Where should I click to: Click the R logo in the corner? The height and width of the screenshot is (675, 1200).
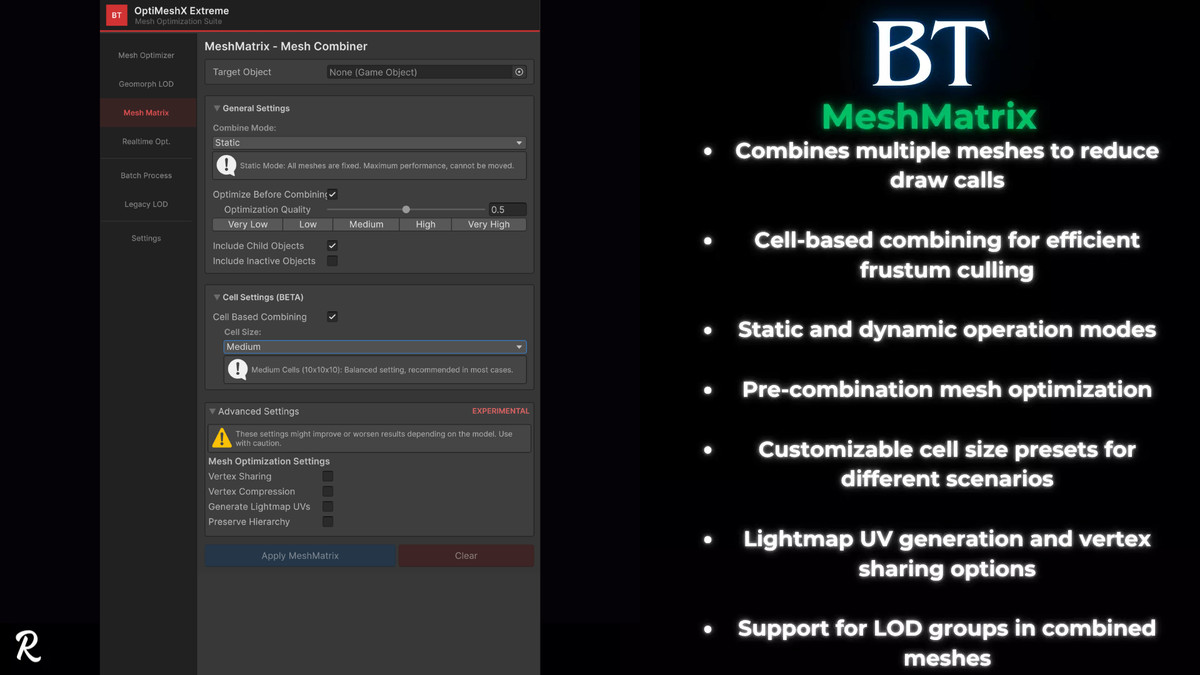pos(28,646)
